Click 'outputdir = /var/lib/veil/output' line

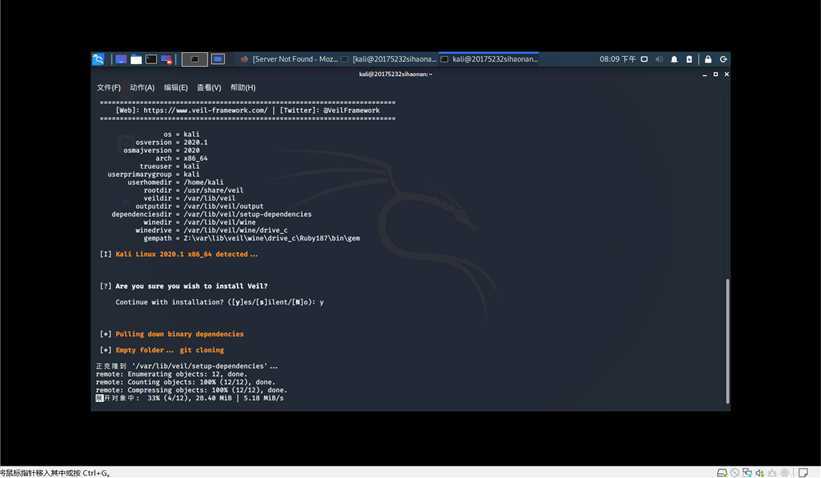point(199,206)
